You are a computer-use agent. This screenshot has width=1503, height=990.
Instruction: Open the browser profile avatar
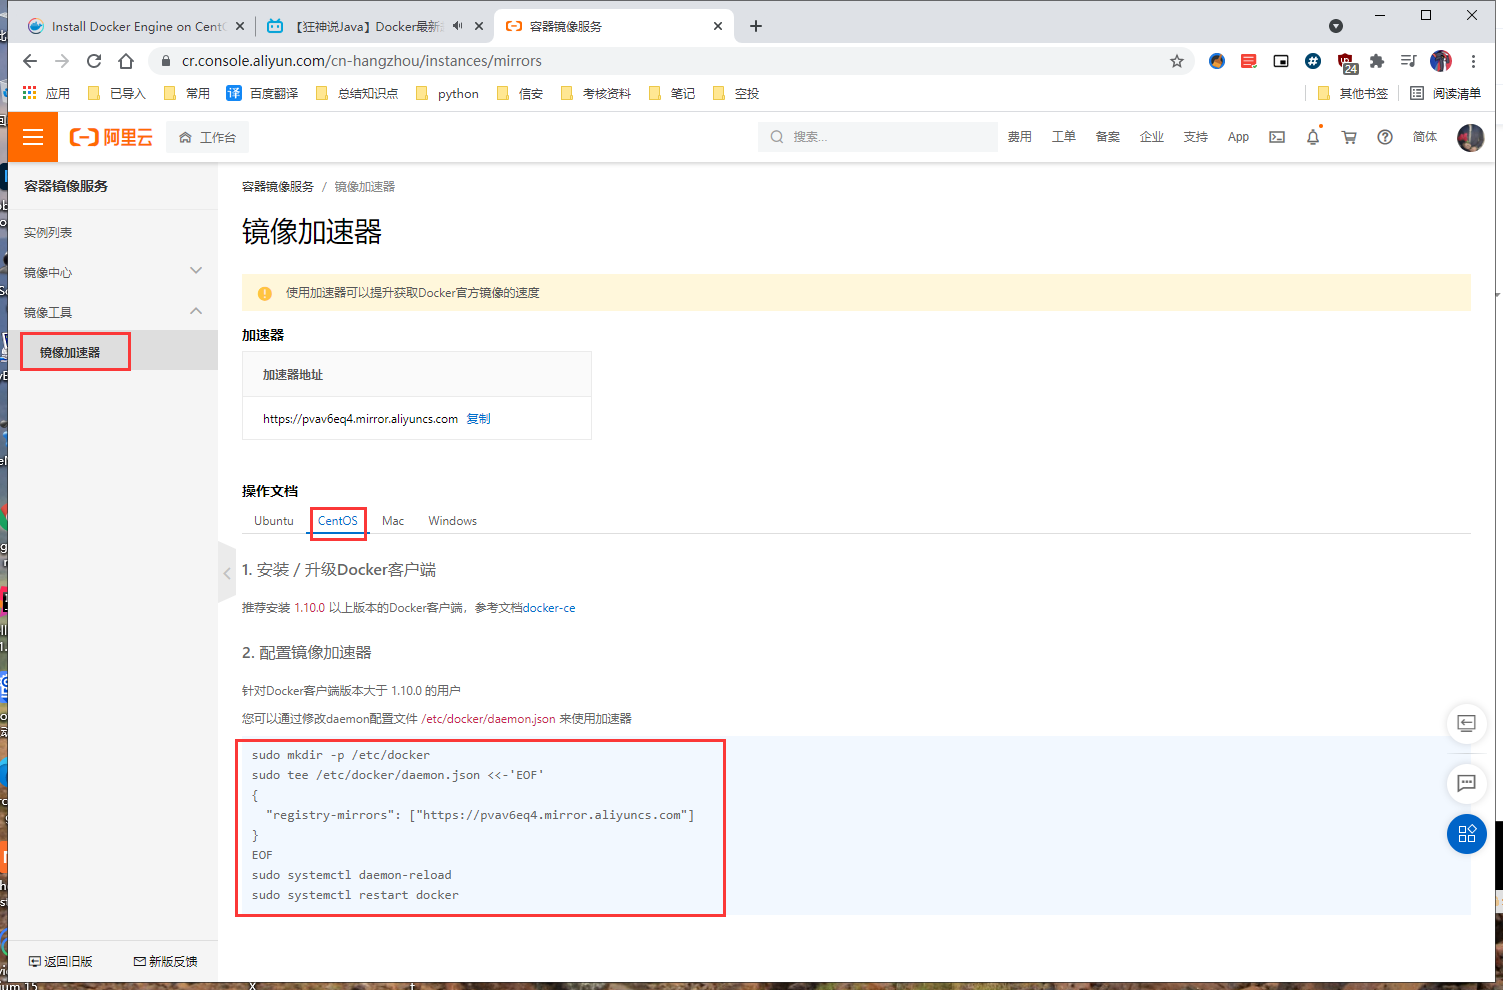point(1441,61)
